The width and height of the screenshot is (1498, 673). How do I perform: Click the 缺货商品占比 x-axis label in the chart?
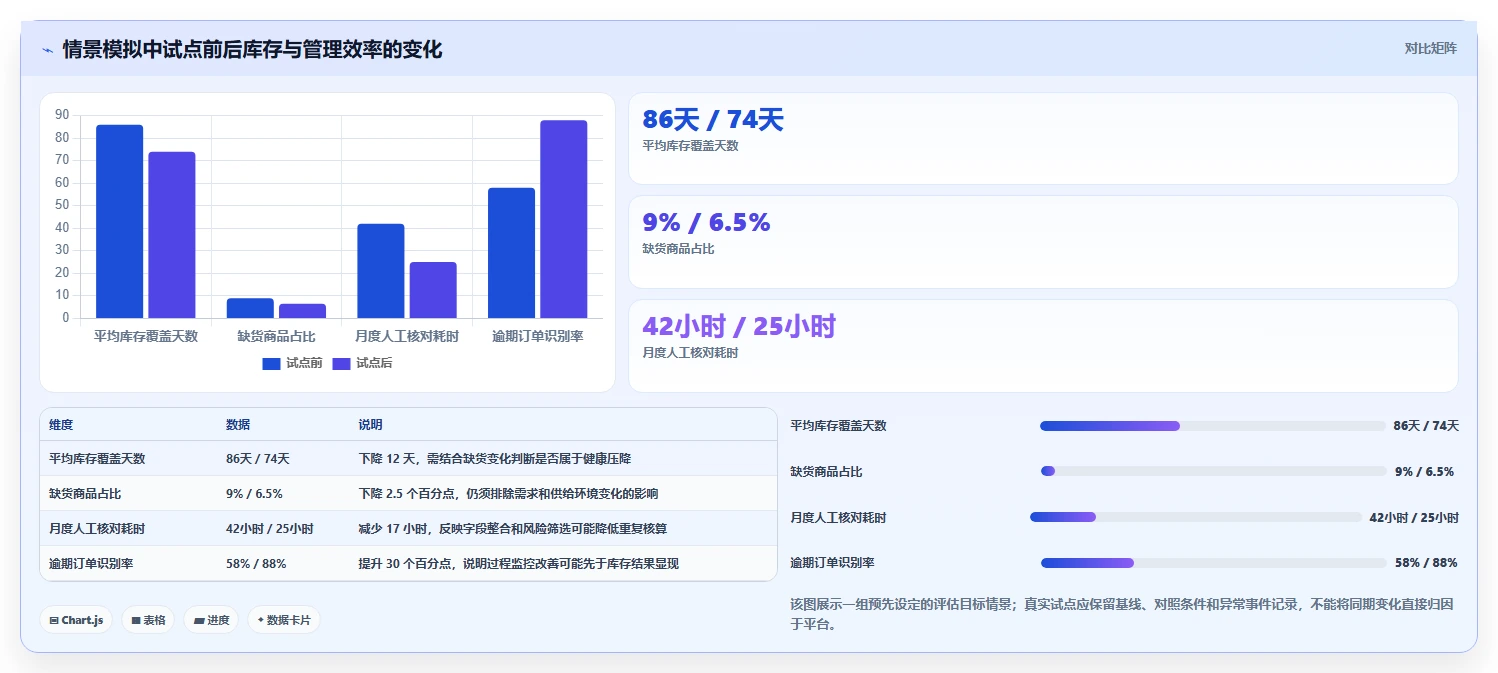point(276,337)
